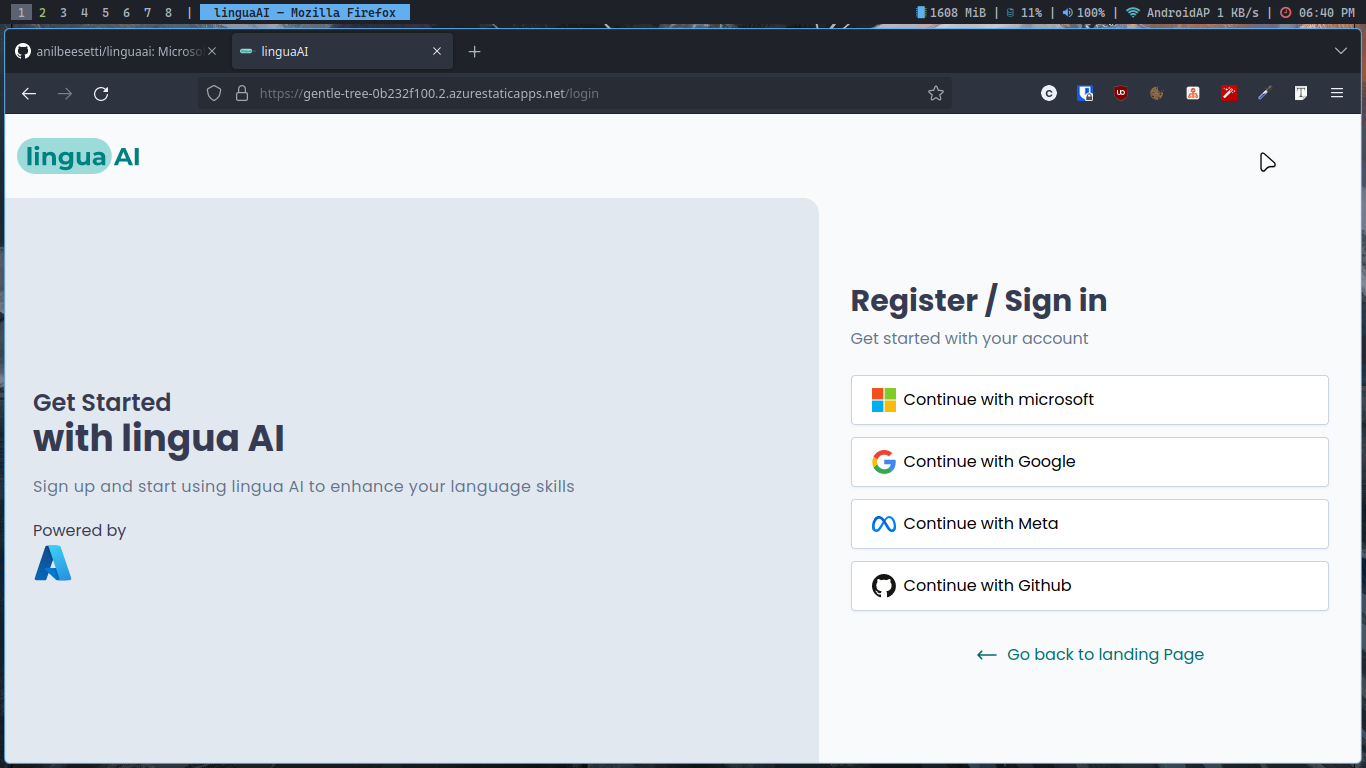Toggle the tracking protection shield
Image resolution: width=1366 pixels, height=768 pixels.
click(213, 93)
